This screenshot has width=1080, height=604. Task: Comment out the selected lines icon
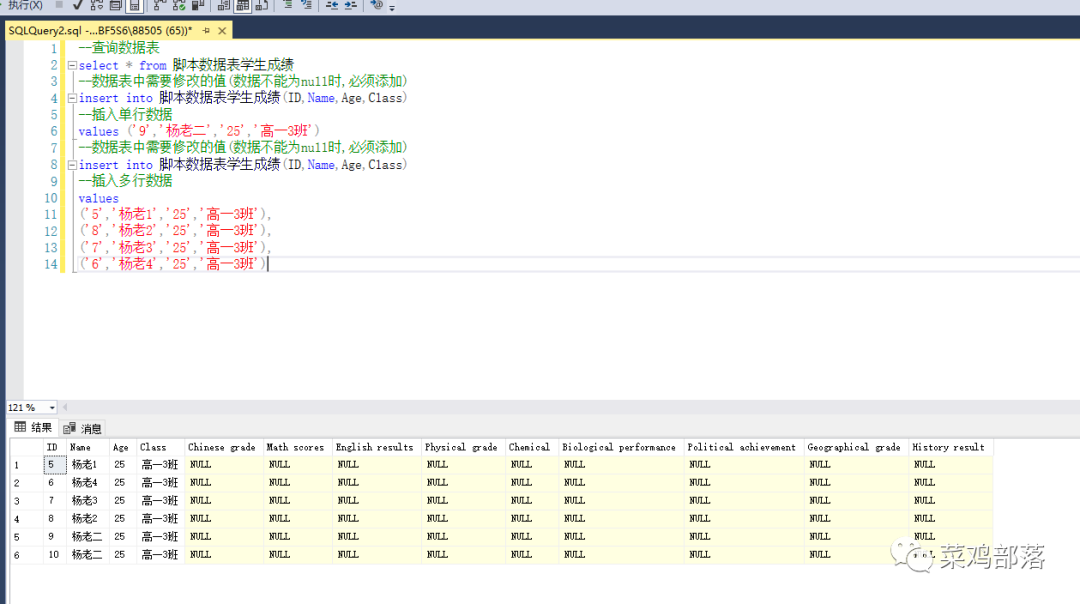tap(288, 5)
